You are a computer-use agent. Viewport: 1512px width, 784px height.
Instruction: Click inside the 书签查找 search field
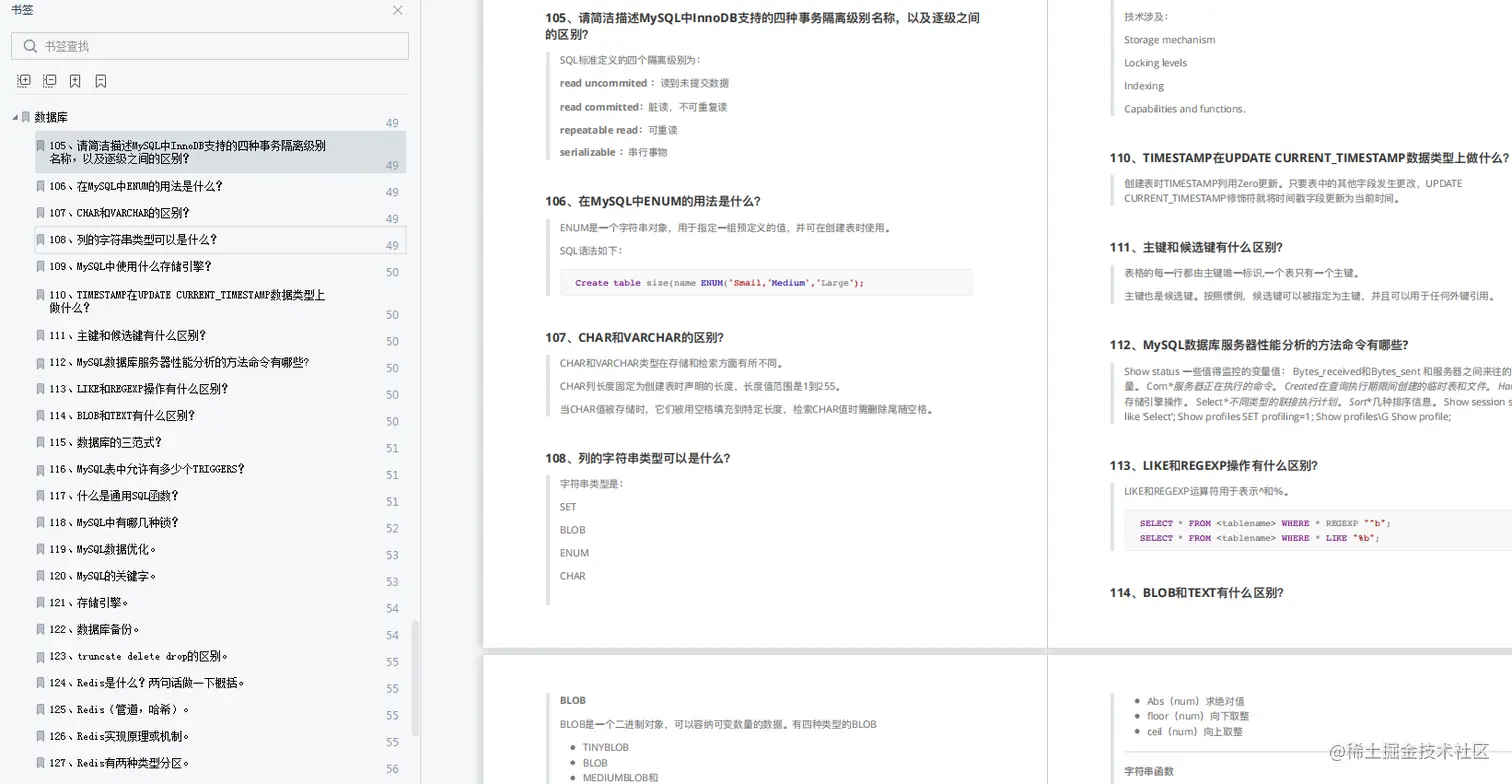pyautogui.click(x=200, y=46)
